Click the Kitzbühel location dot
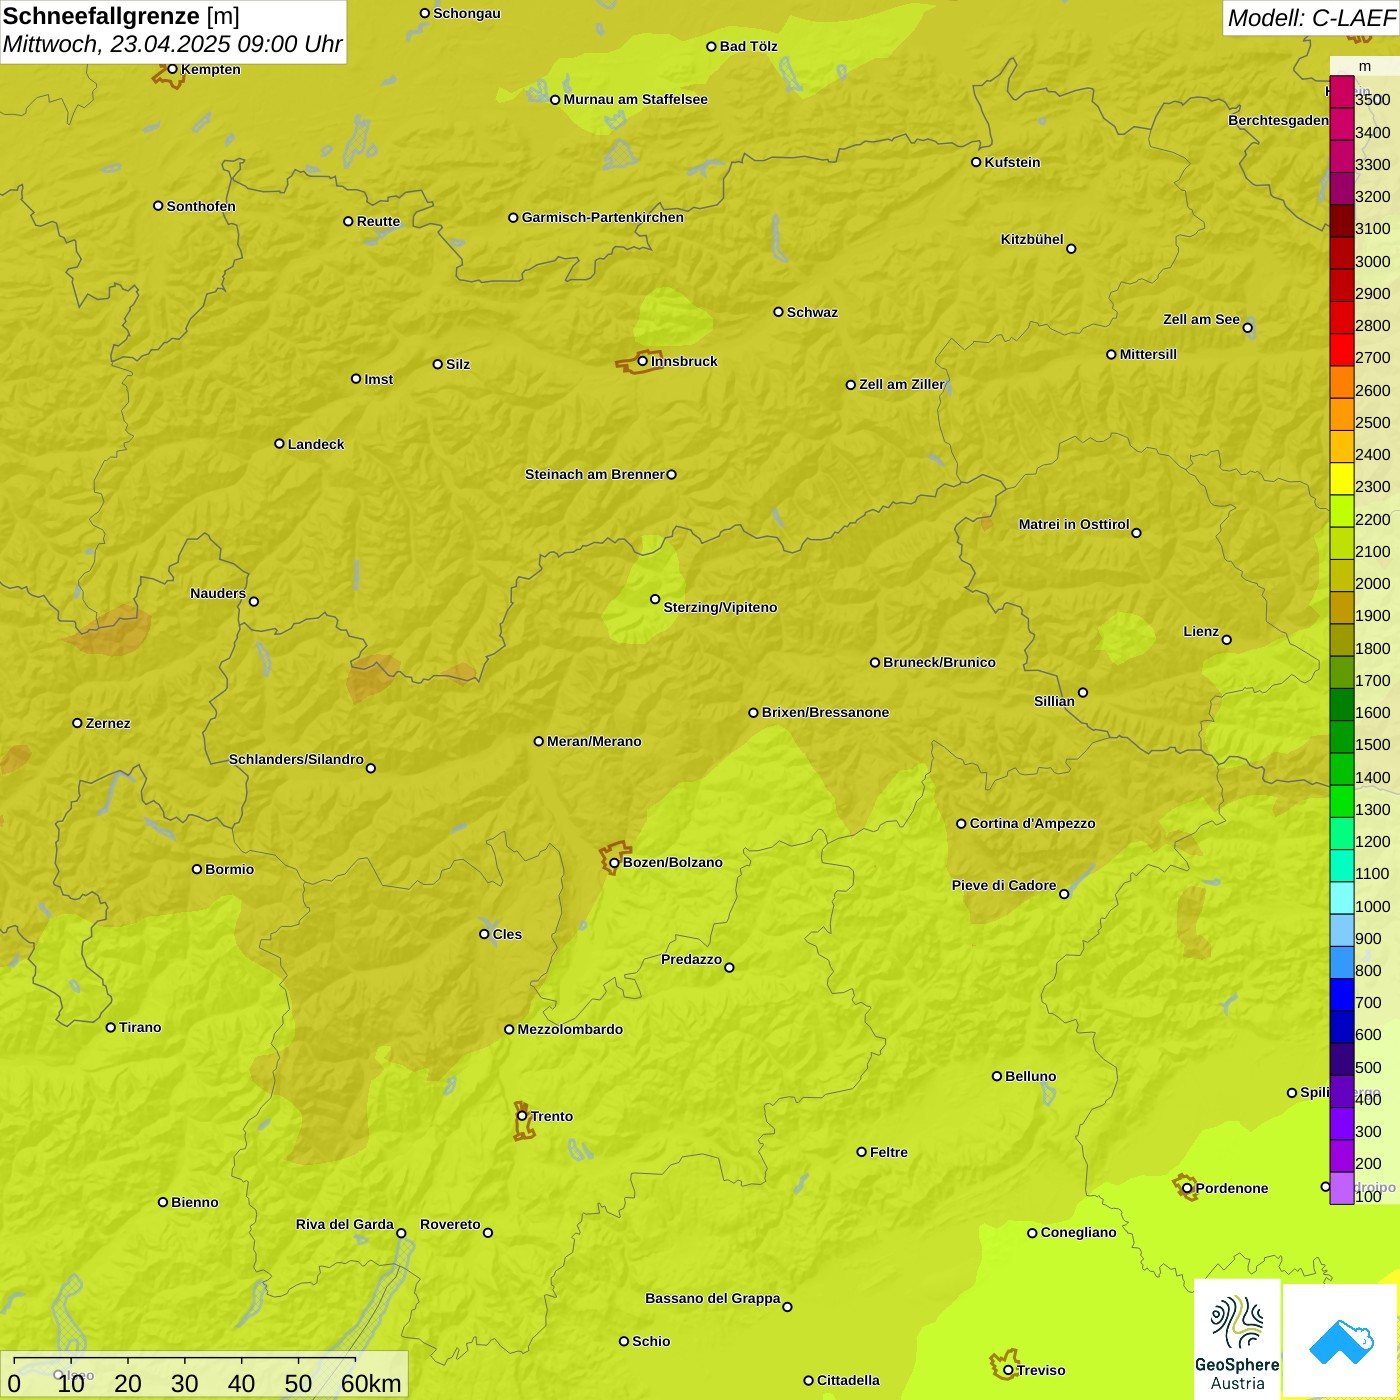The width and height of the screenshot is (1400, 1400). pos(1071,248)
